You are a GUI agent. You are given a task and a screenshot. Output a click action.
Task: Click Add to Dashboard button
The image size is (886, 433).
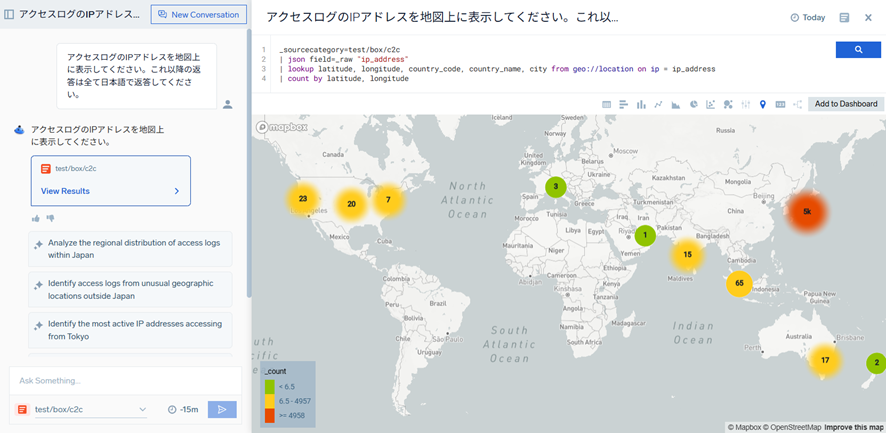click(845, 104)
